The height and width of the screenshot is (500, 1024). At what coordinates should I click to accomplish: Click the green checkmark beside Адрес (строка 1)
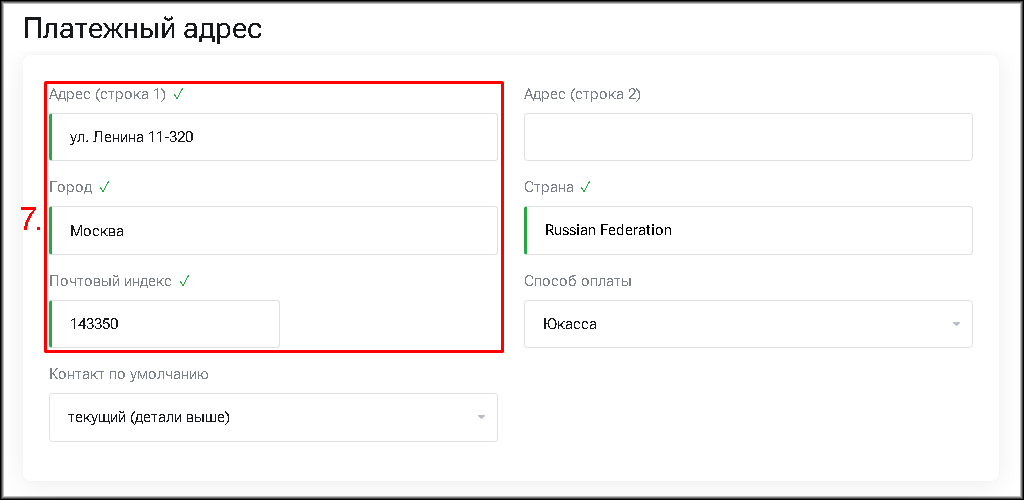pyautogui.click(x=178, y=94)
